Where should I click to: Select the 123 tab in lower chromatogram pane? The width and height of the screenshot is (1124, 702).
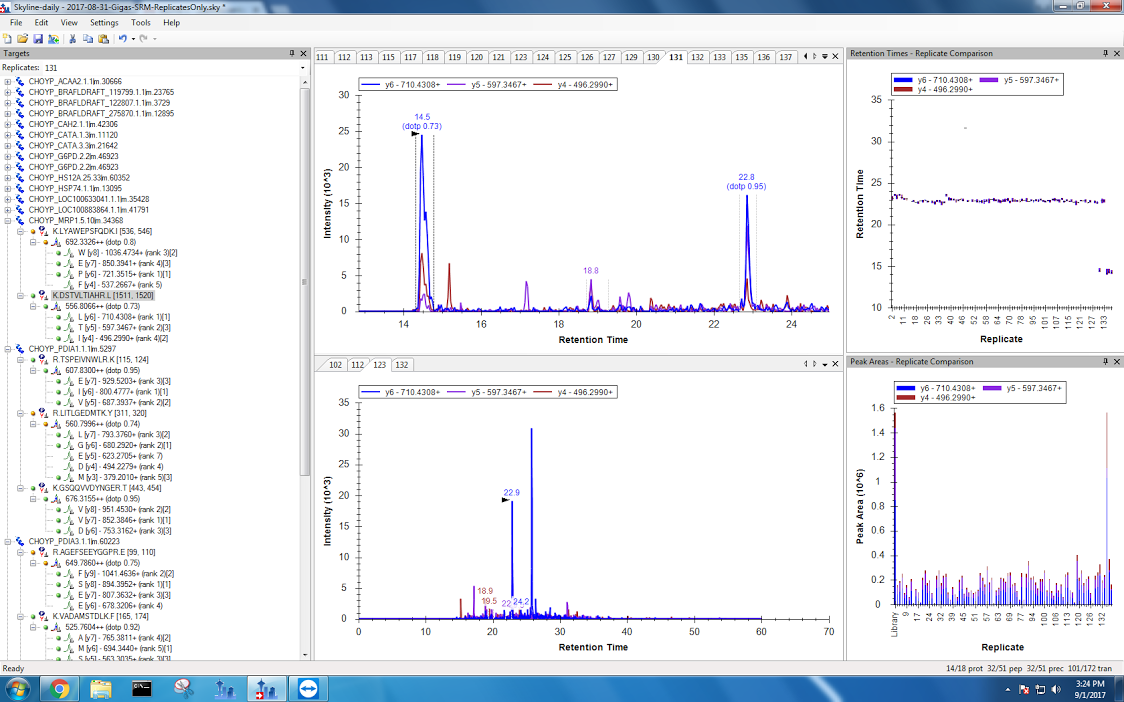[x=380, y=365]
